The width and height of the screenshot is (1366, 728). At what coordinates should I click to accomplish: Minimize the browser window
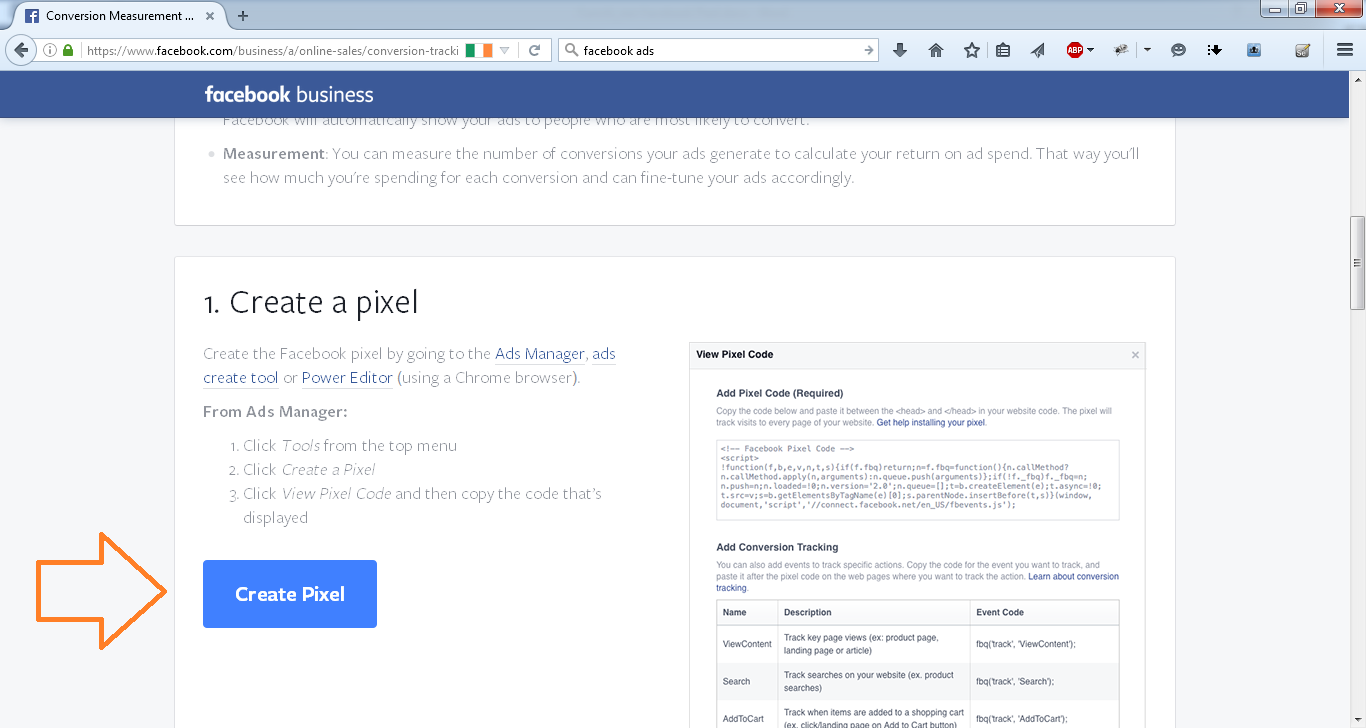1273,8
